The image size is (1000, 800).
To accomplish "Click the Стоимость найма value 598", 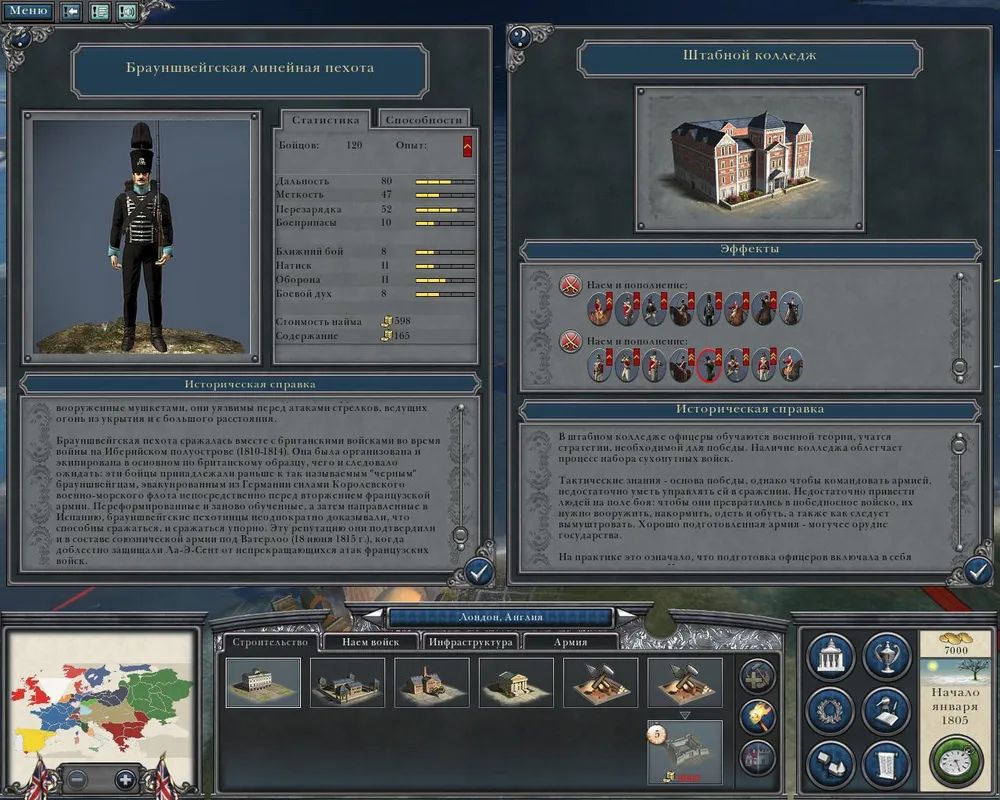I will coord(402,321).
